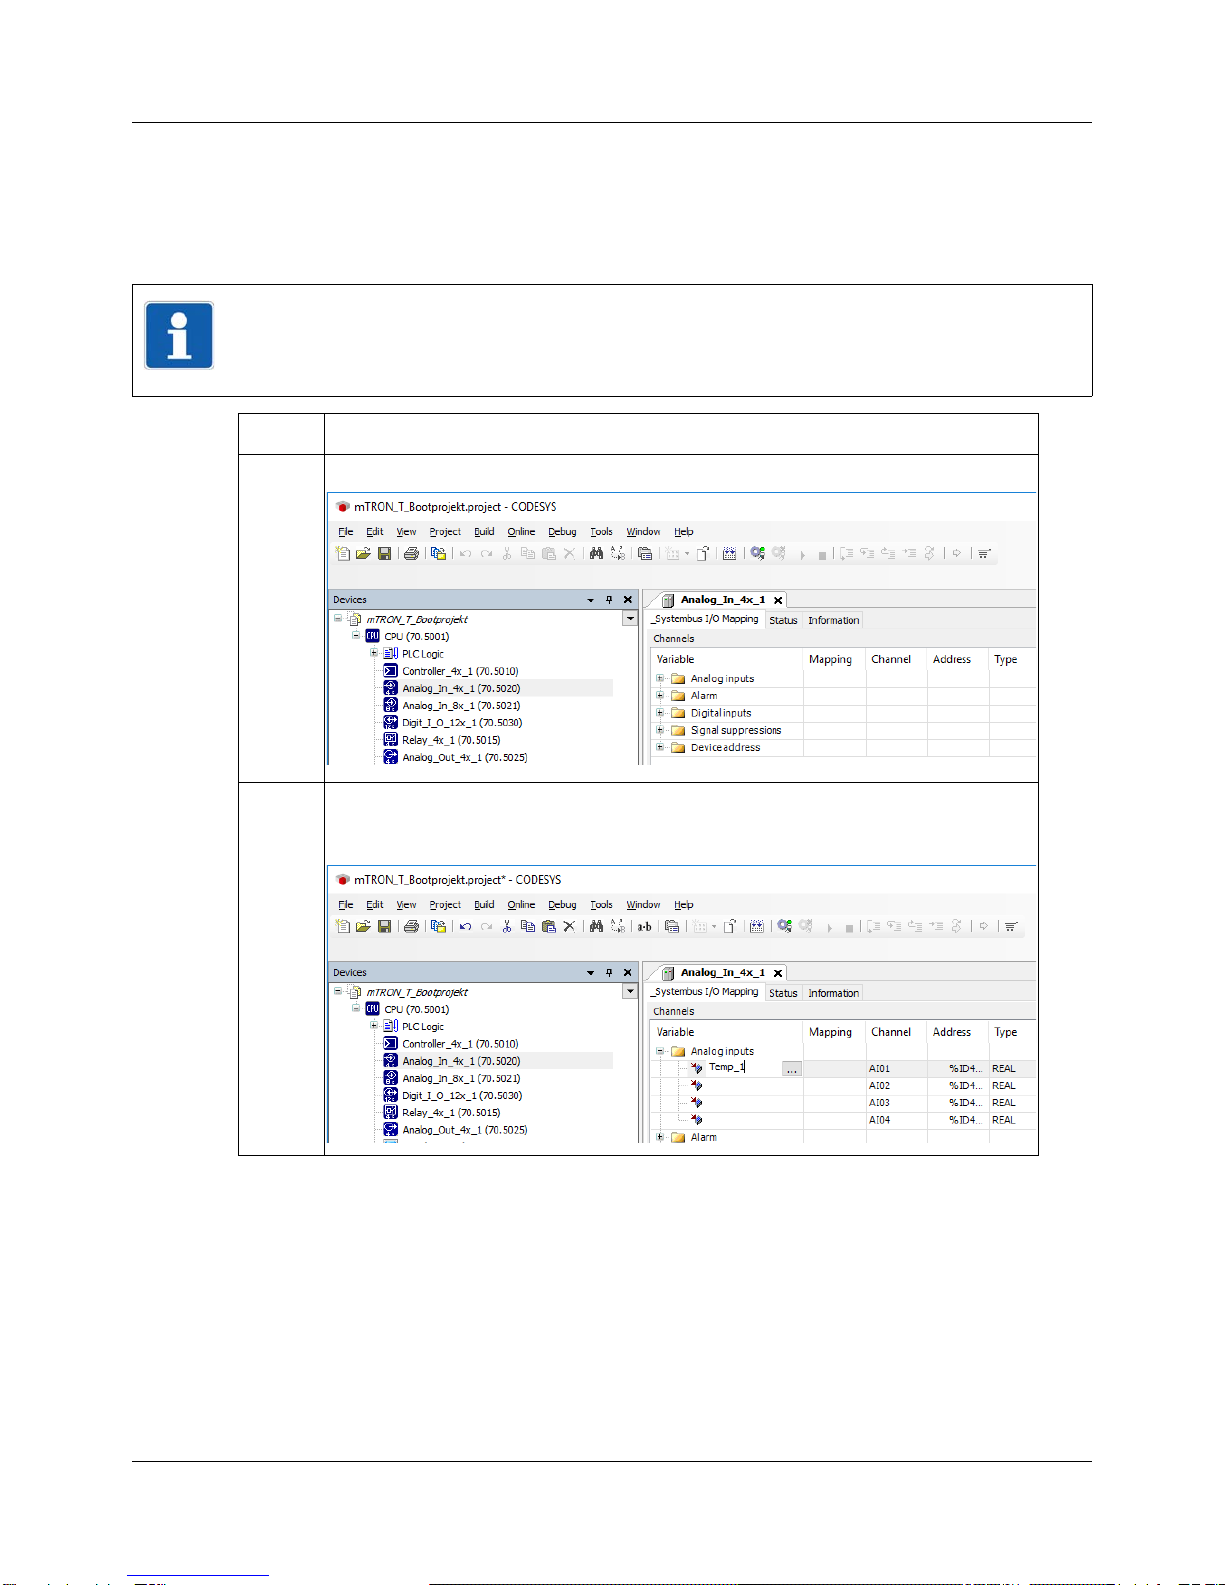The image size is (1225, 1585).
Task: Switch to Status tab in lower CODESYS window
Action: [783, 993]
